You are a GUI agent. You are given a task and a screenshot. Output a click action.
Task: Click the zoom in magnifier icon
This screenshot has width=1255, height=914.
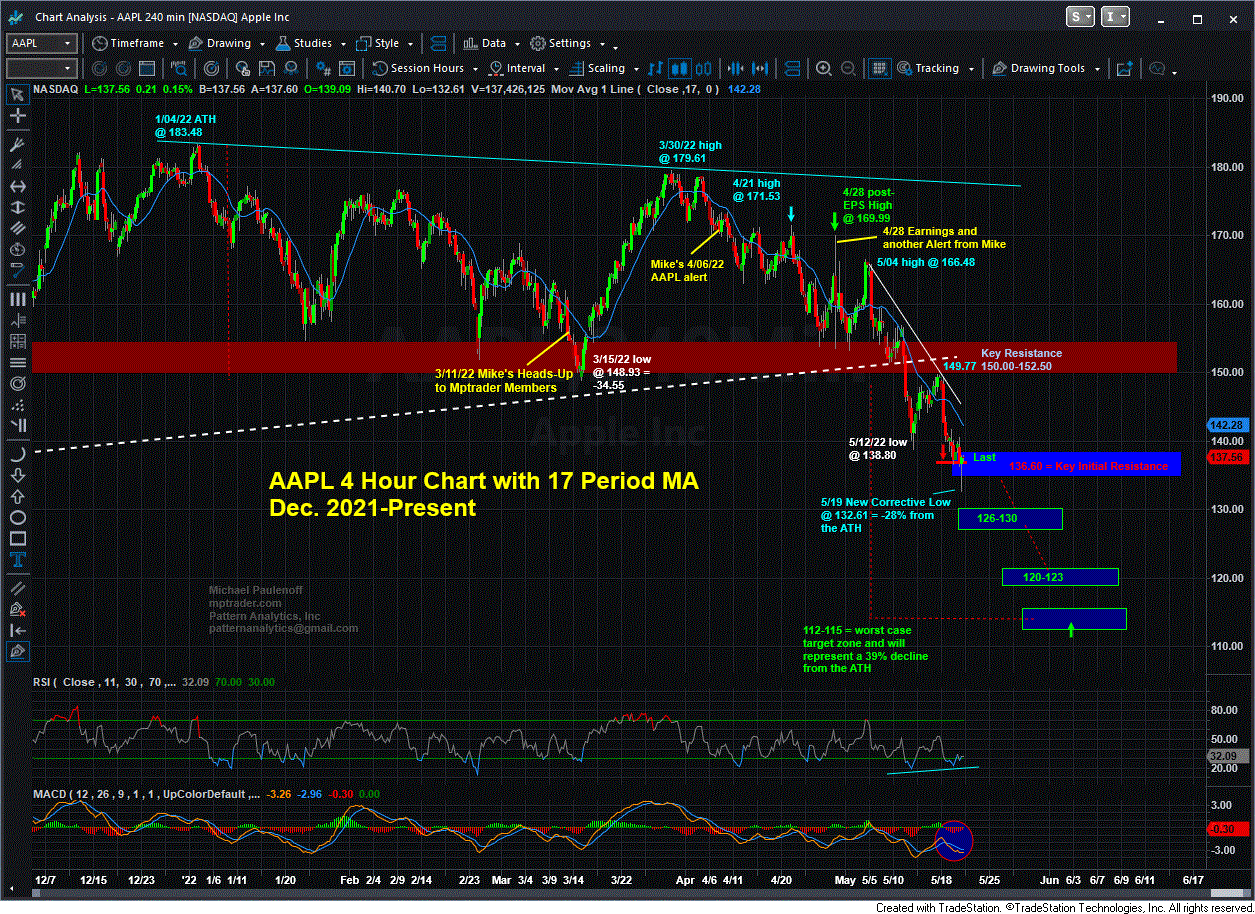point(823,68)
